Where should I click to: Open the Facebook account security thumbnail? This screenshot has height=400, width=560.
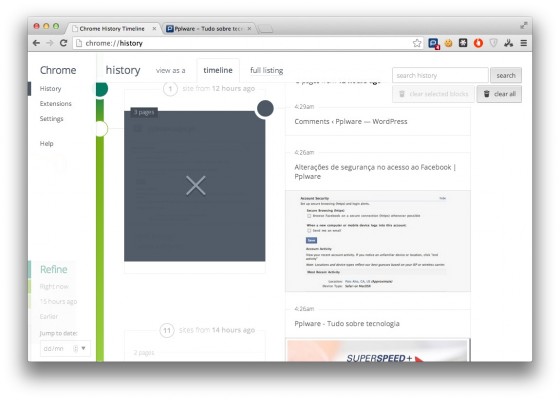tap(378, 241)
